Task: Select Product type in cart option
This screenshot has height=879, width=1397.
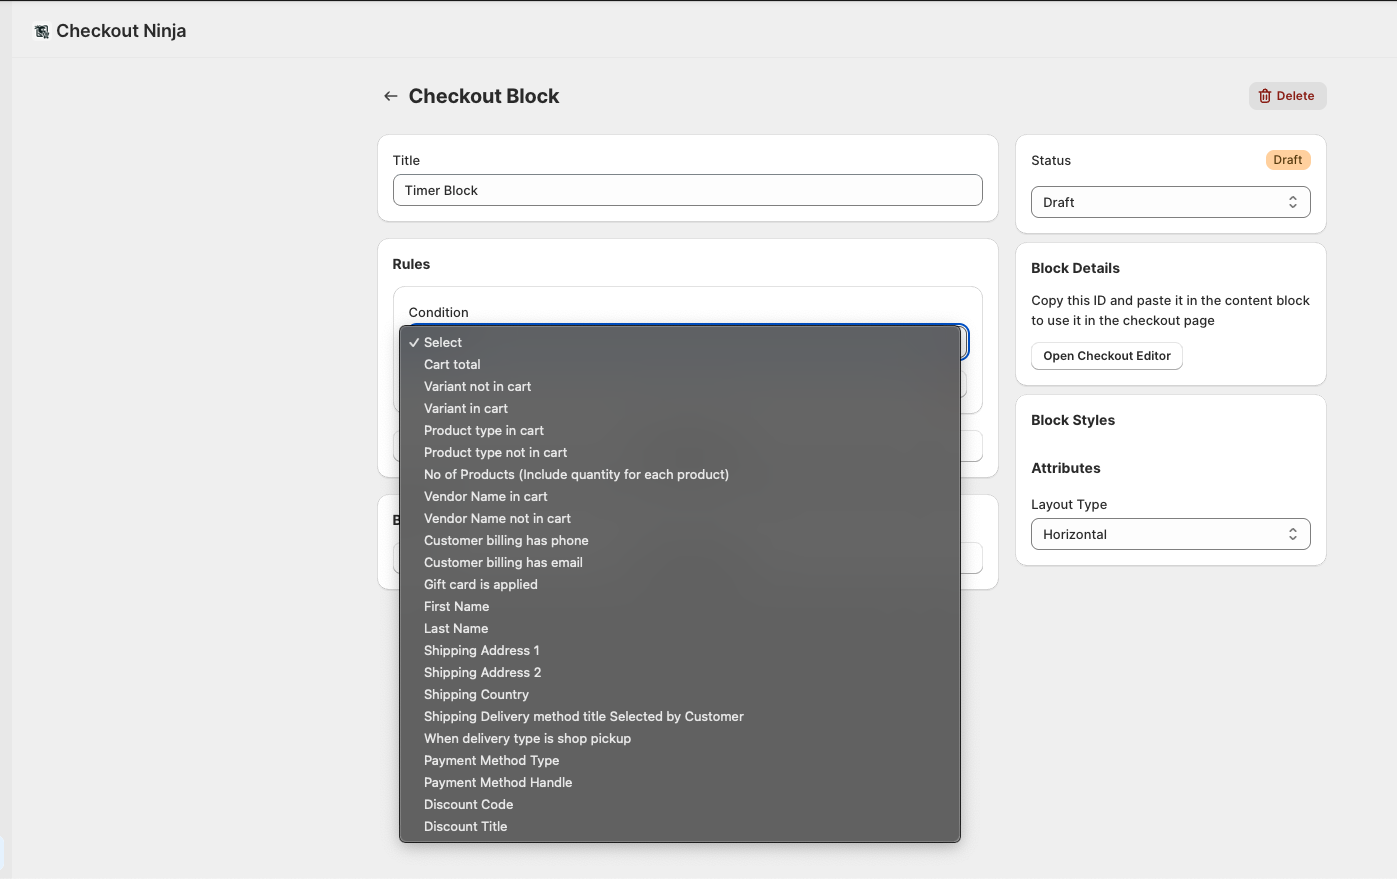Action: [484, 430]
